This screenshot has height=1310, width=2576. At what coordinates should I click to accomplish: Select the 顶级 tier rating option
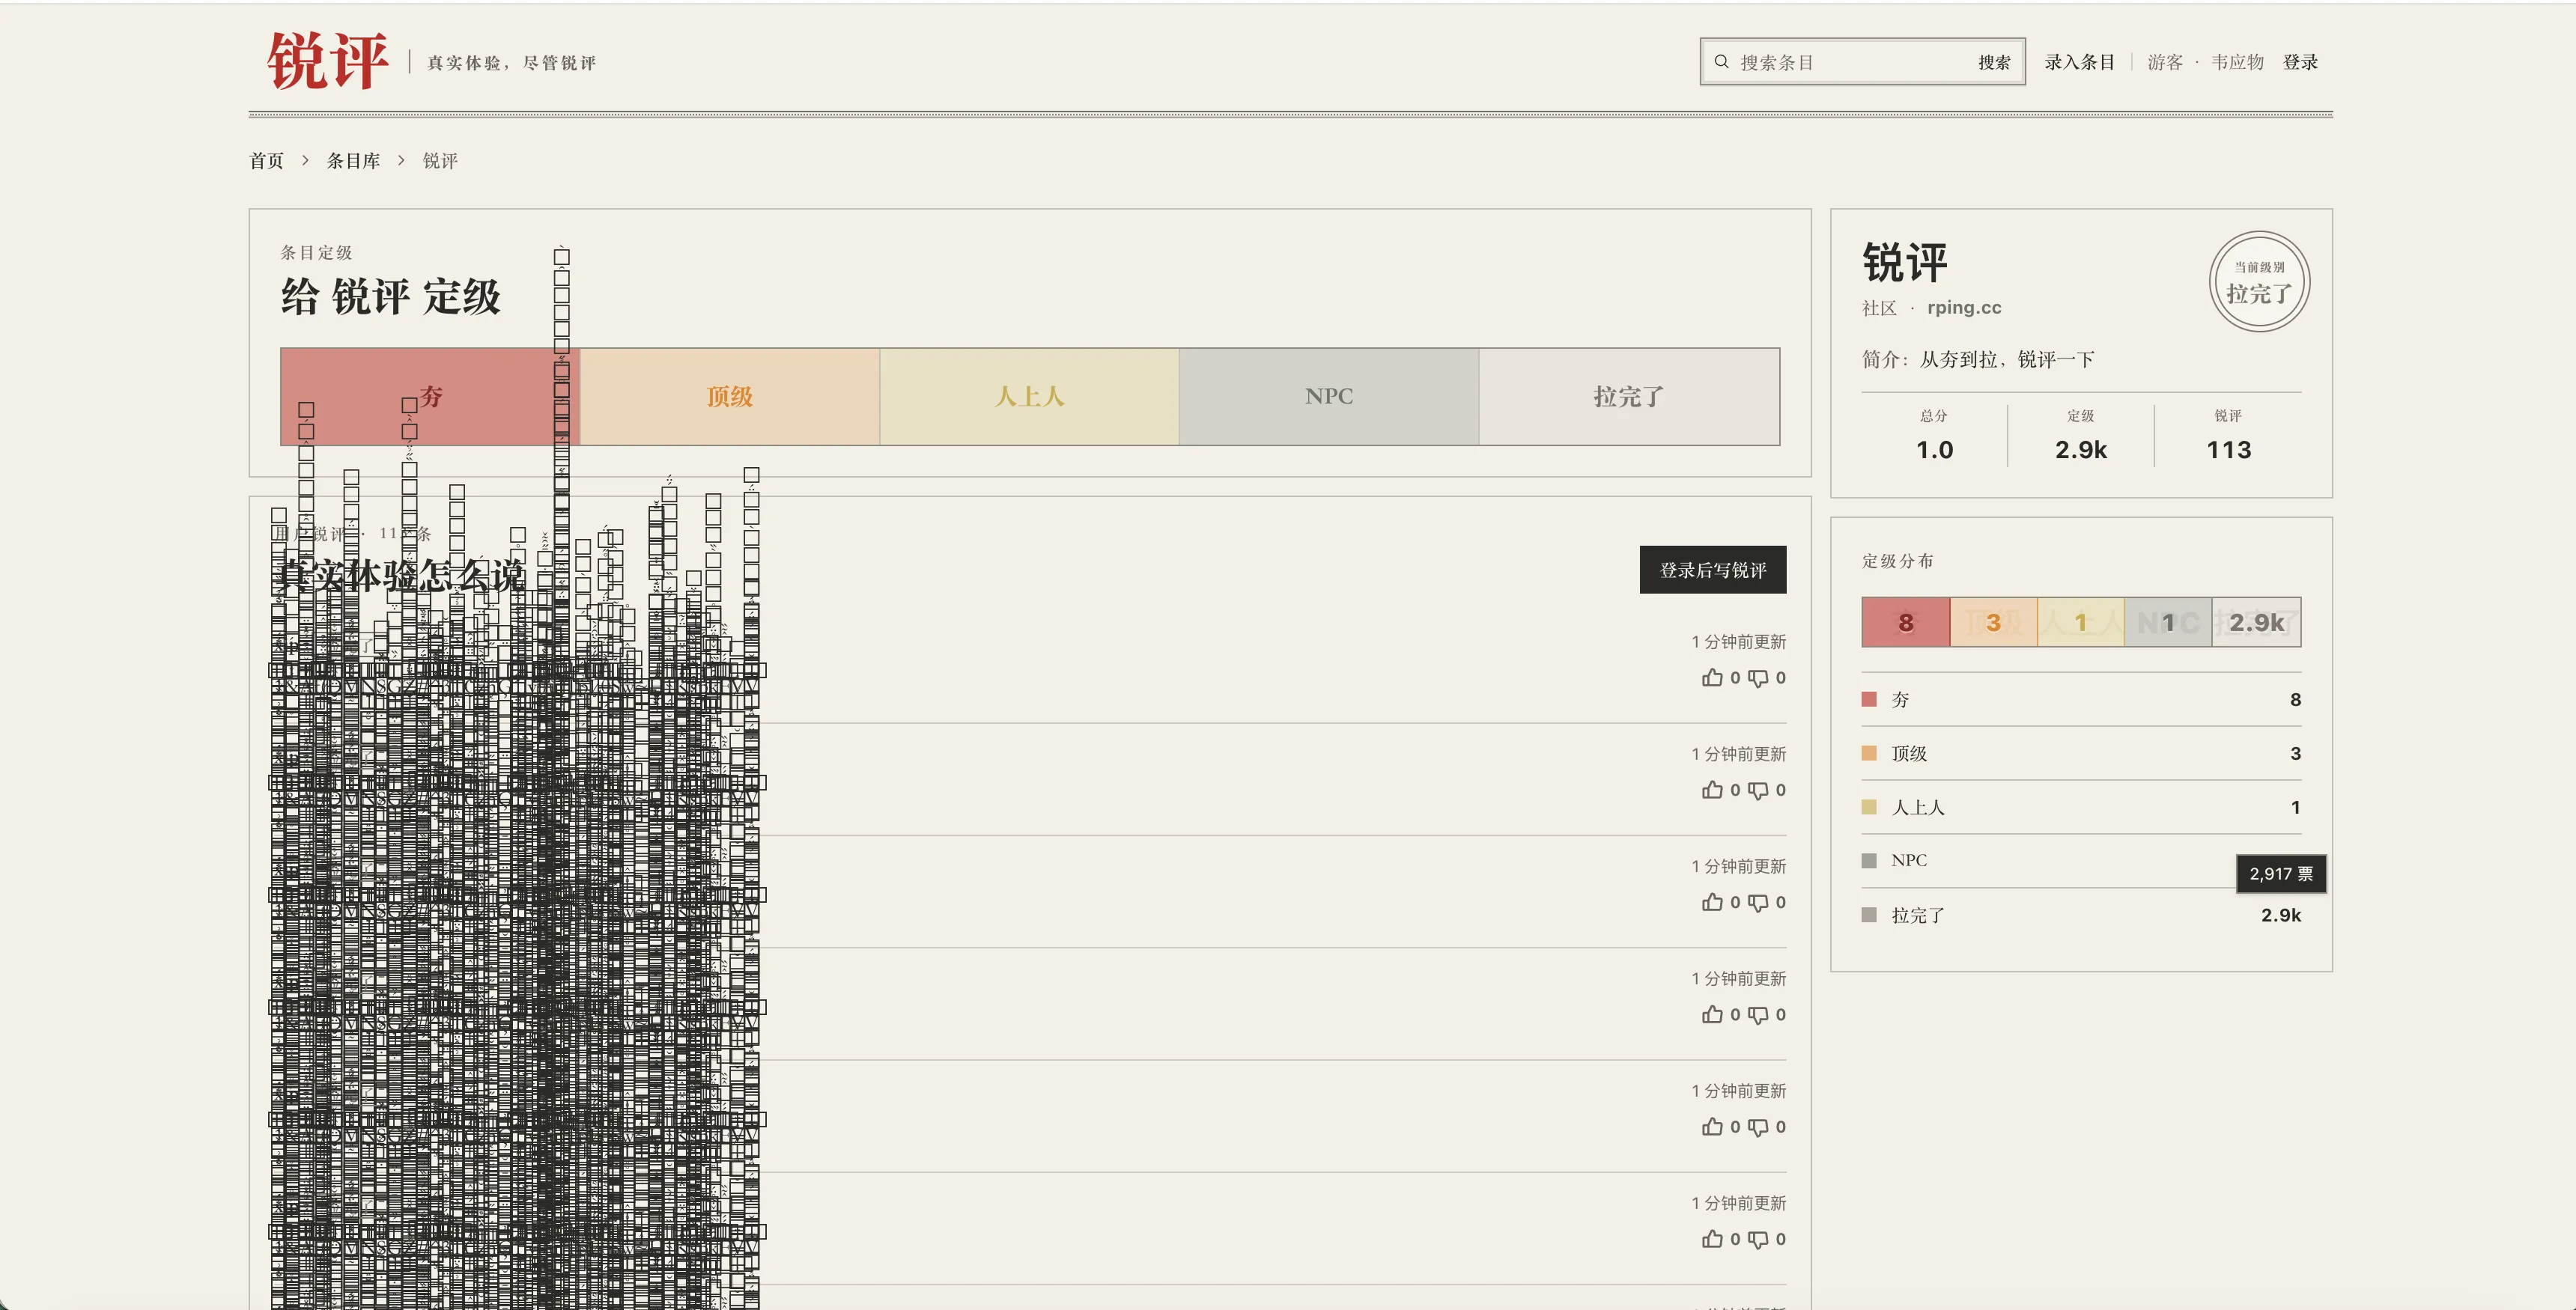730,396
